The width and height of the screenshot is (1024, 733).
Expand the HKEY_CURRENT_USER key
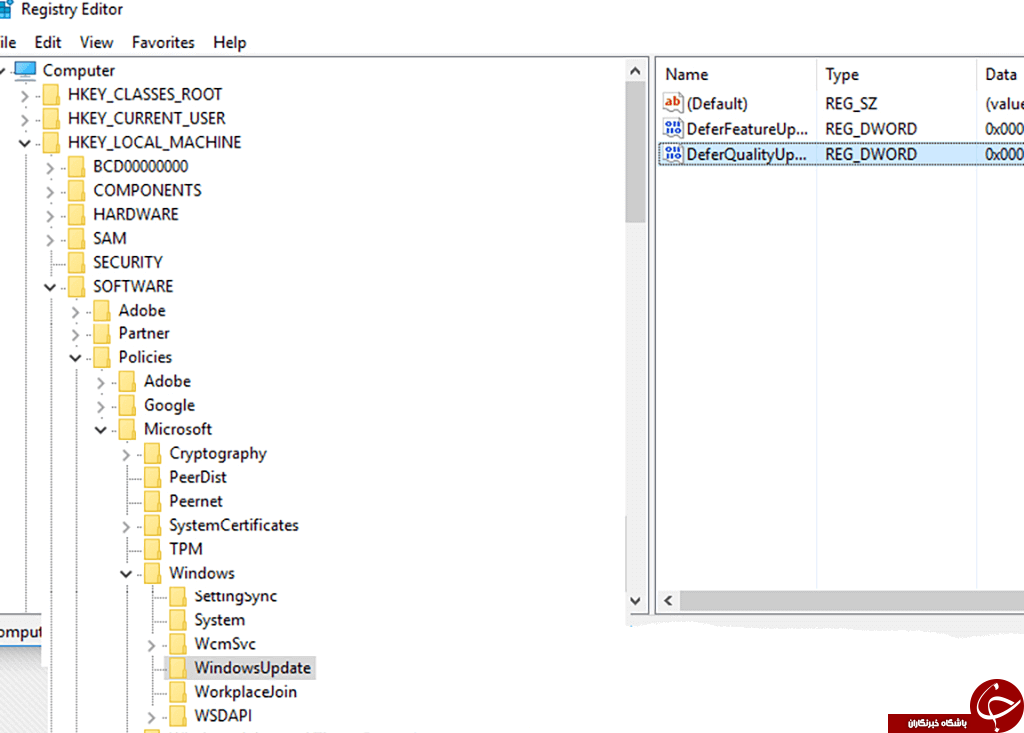25,120
